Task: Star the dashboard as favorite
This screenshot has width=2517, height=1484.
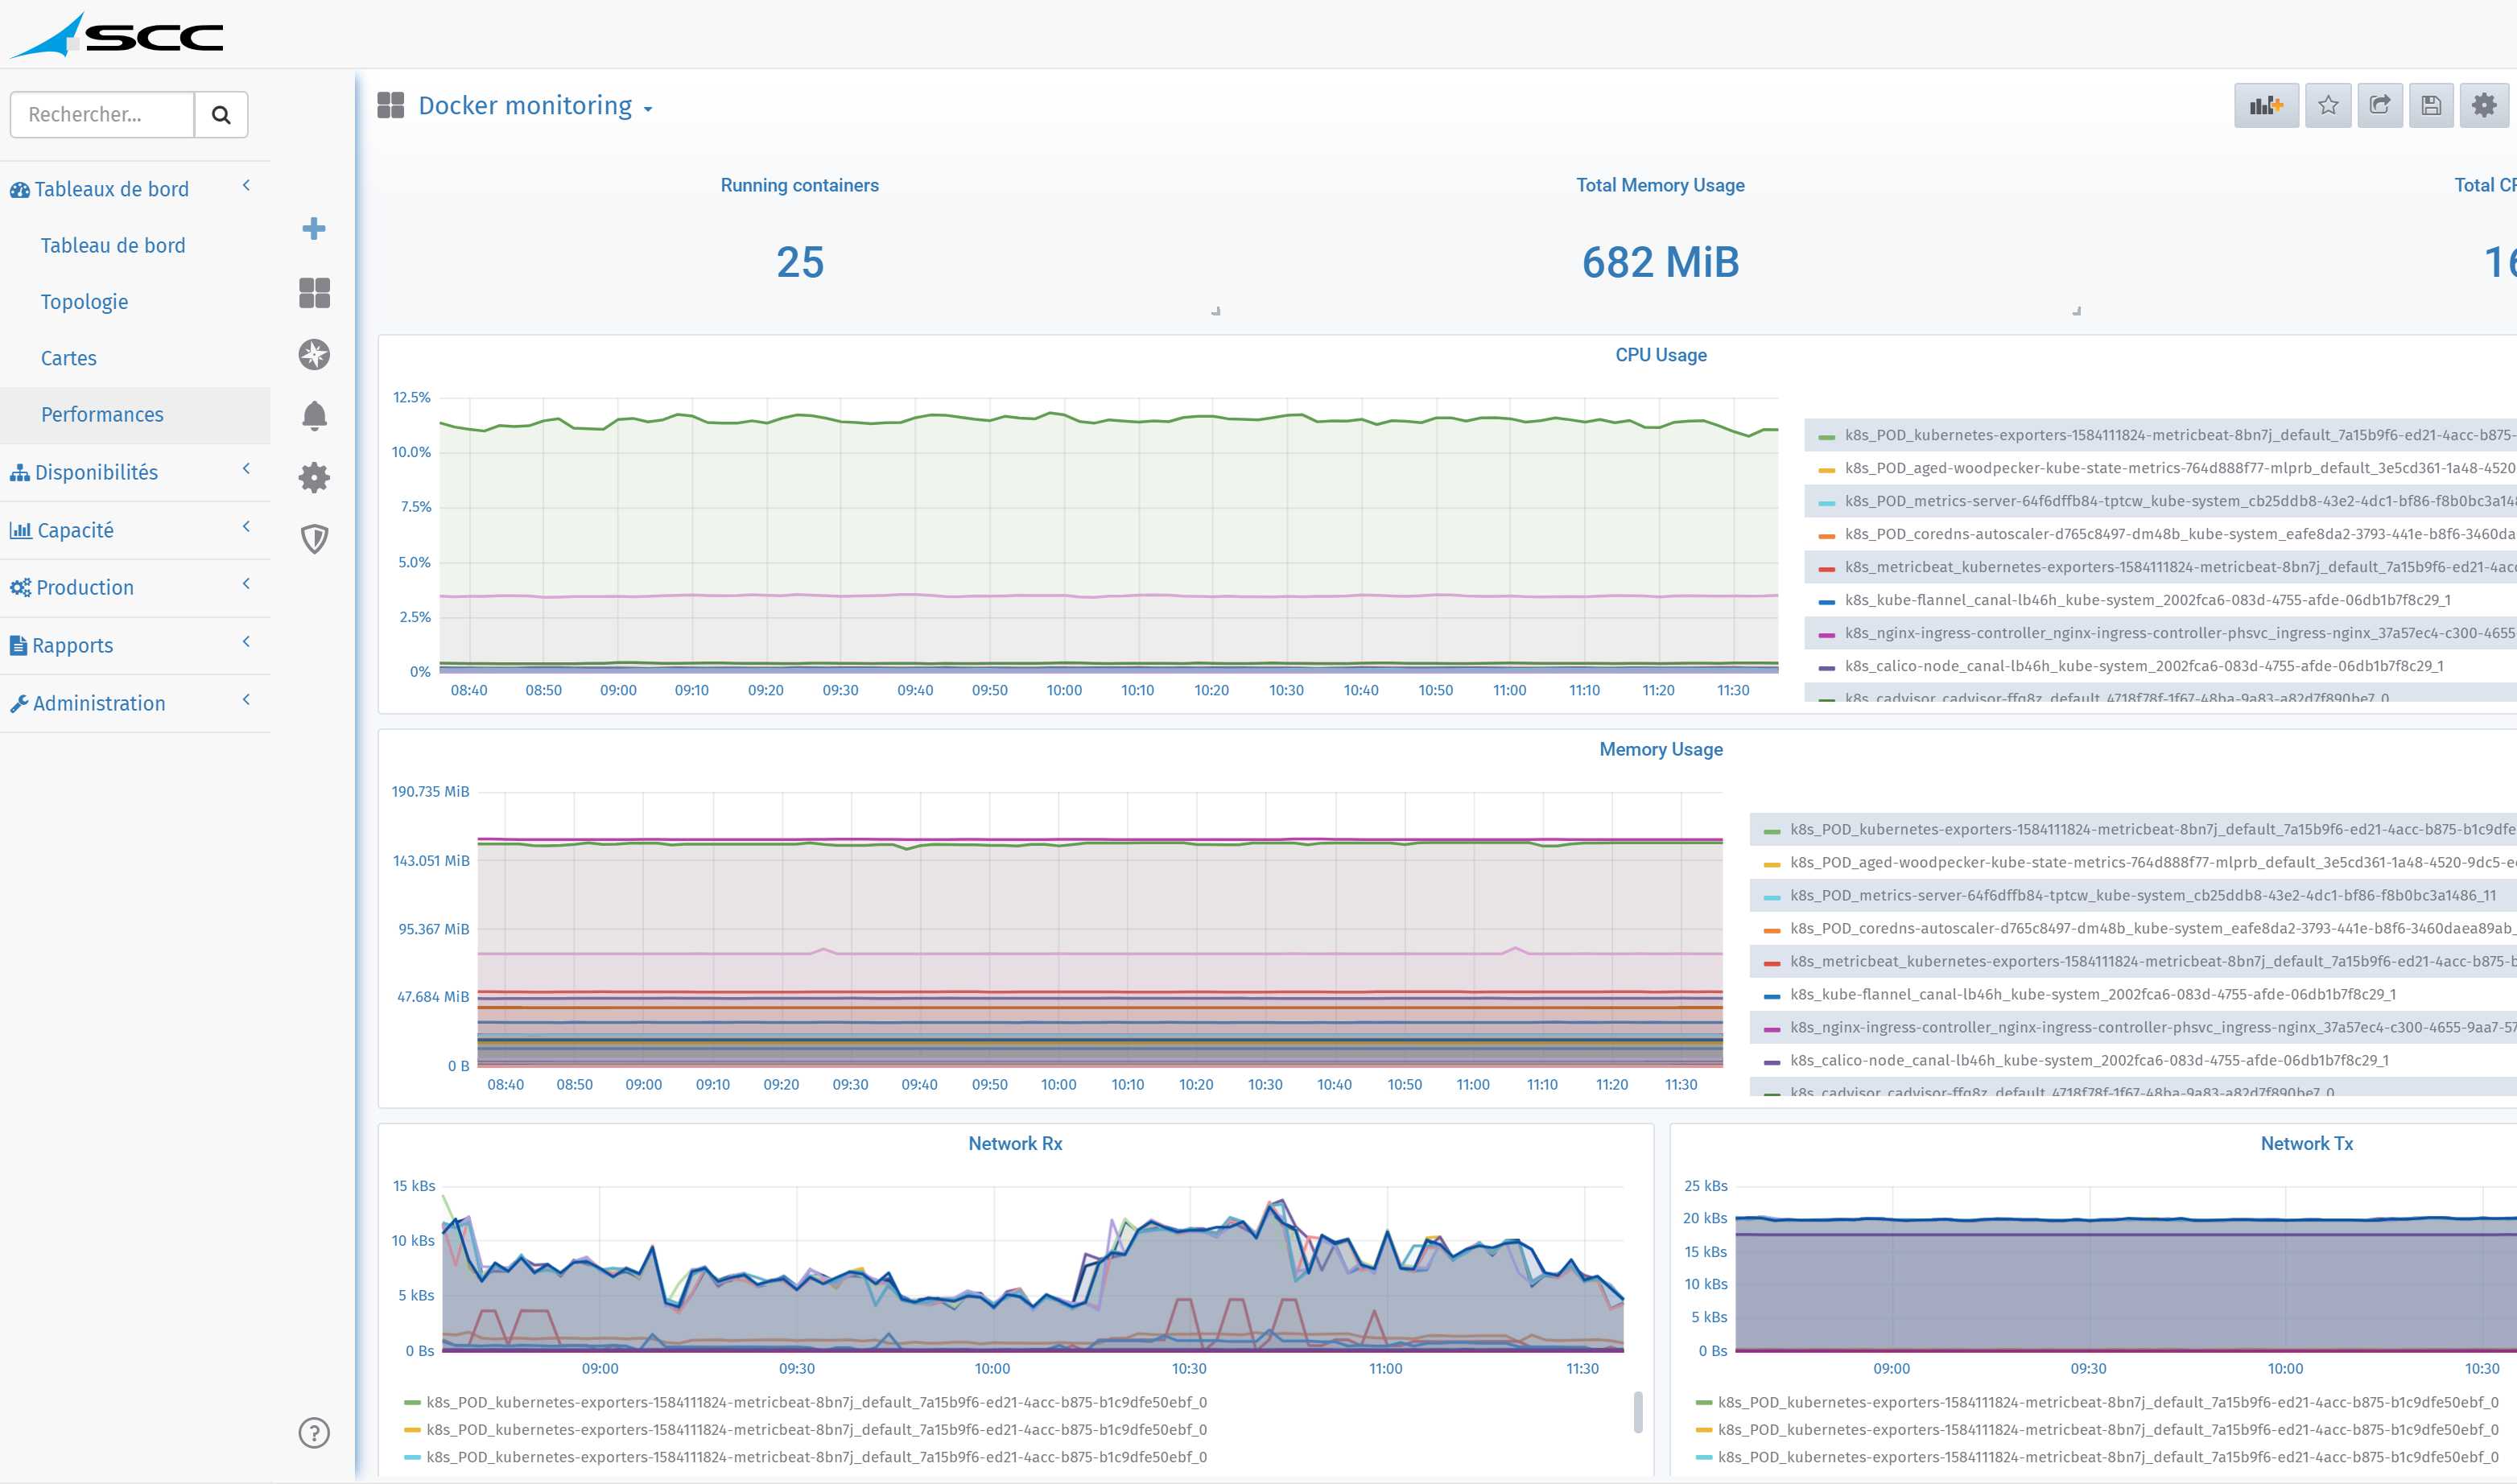Action: (2328, 105)
